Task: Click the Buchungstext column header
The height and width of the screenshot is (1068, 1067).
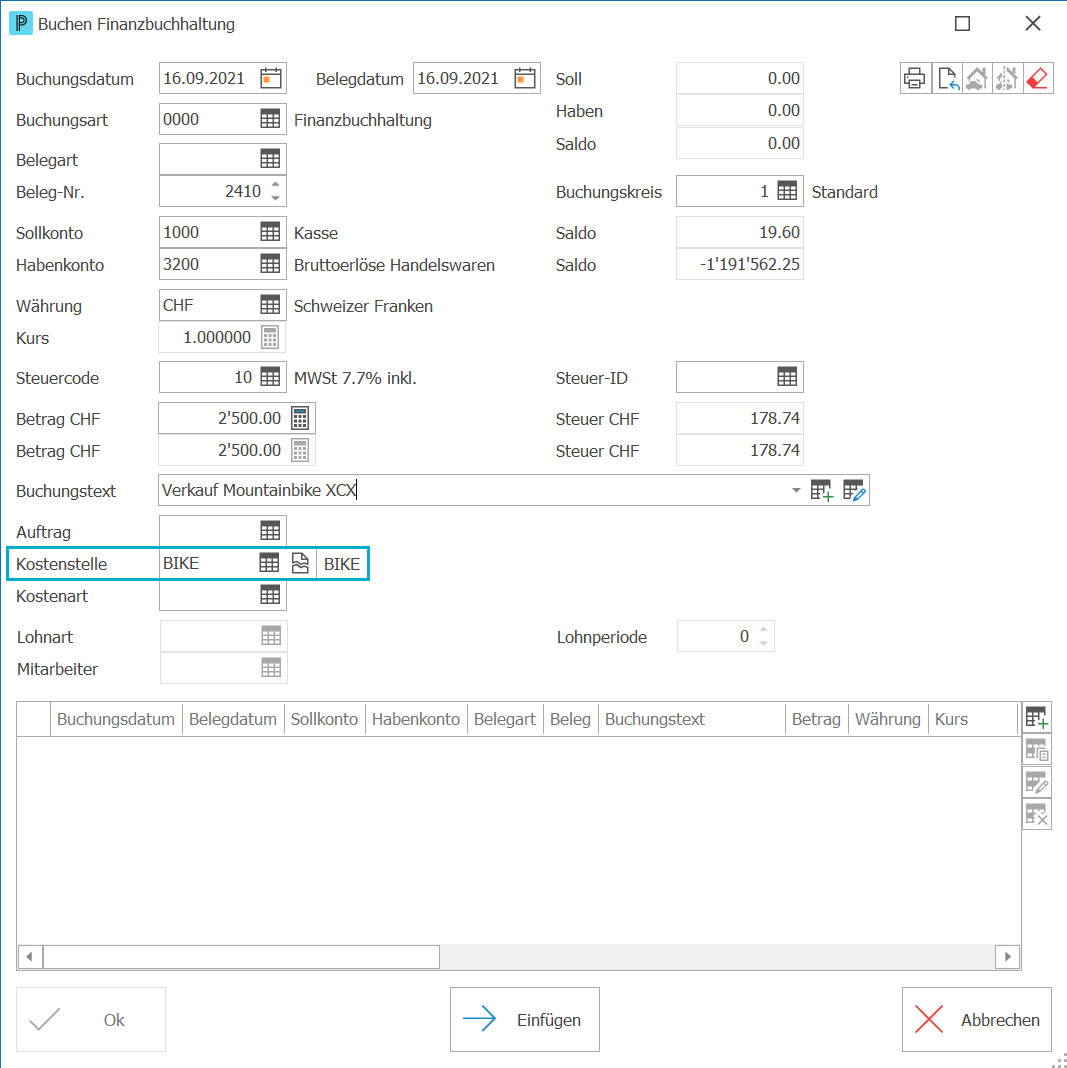Action: (x=692, y=719)
